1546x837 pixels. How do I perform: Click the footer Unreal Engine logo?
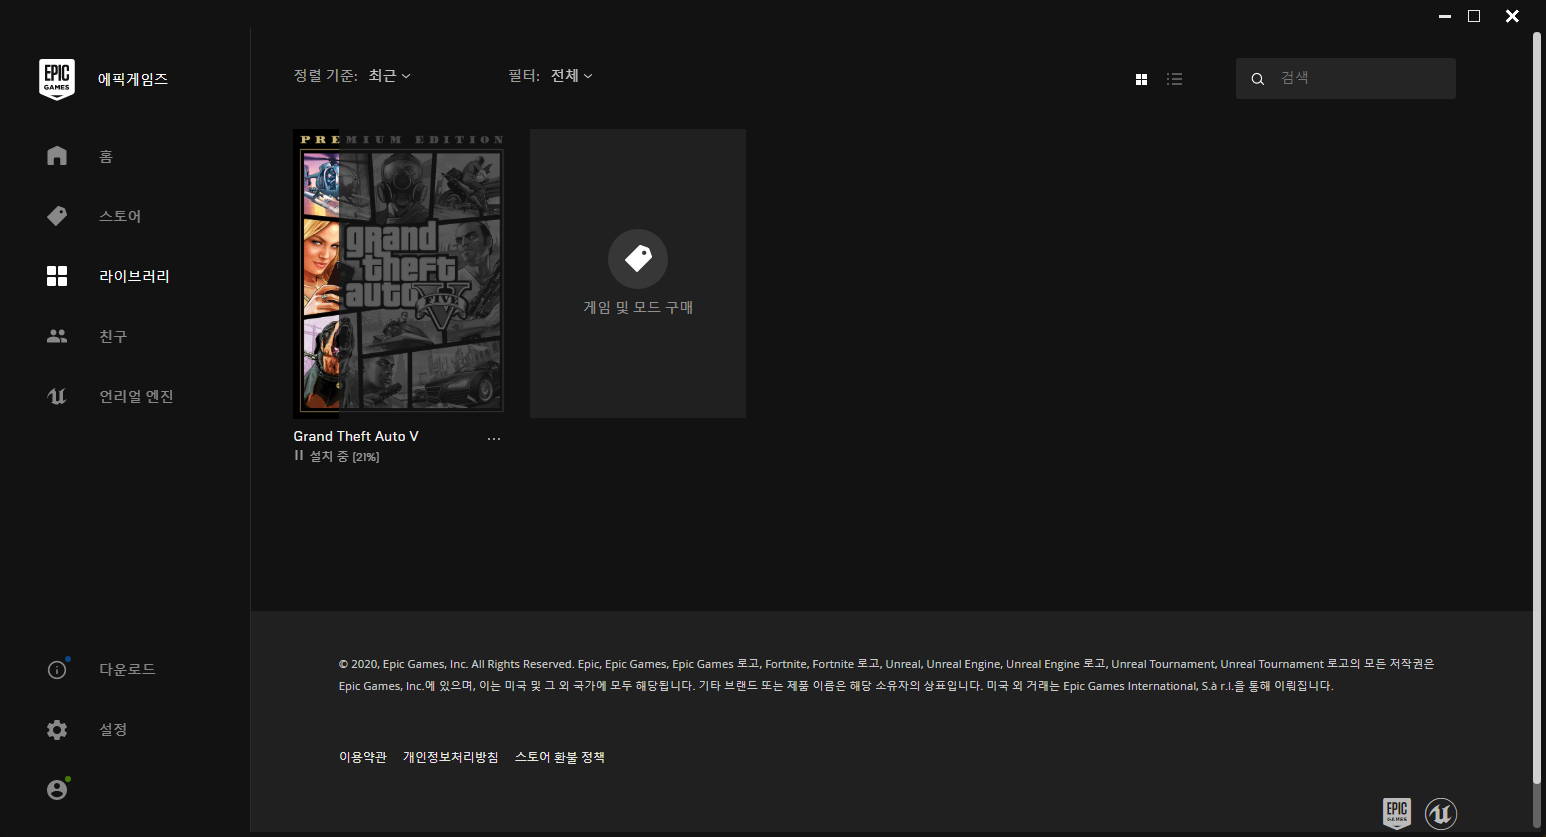(1441, 813)
